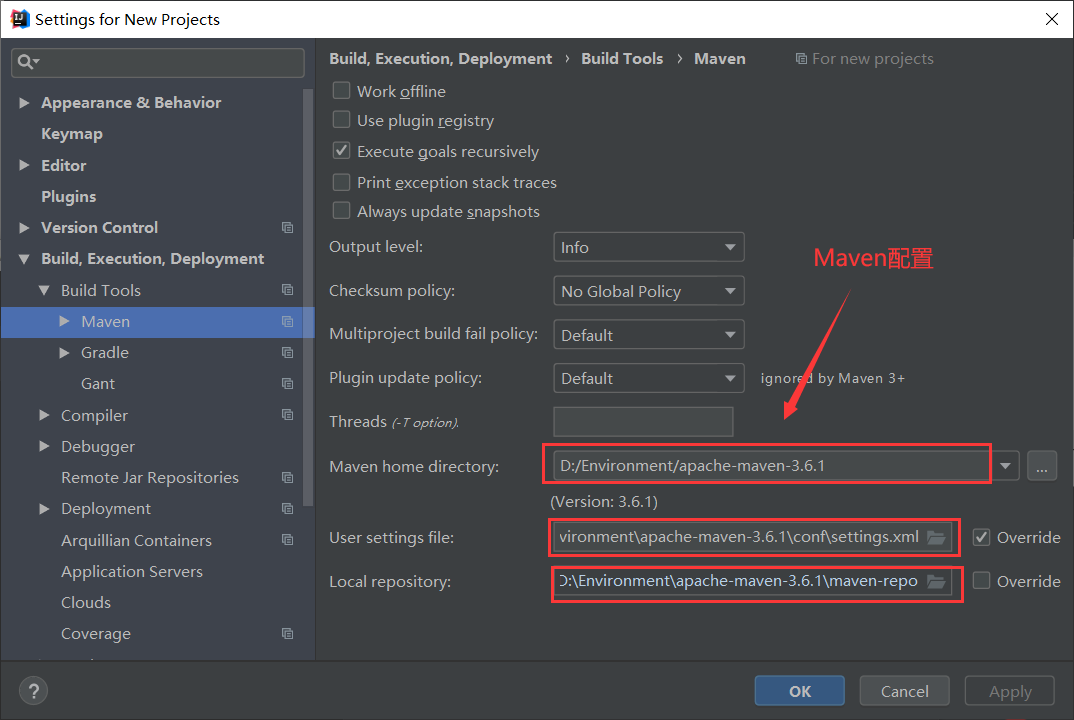
Task: Open help with the question mark icon
Action: (34, 691)
